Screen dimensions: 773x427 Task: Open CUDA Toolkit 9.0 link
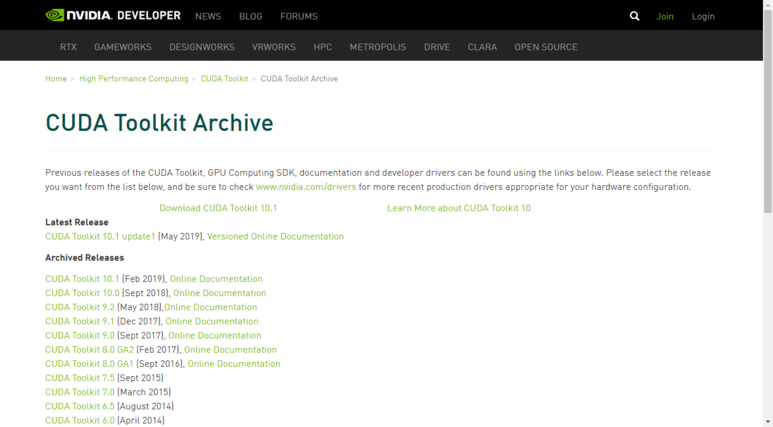(80, 335)
